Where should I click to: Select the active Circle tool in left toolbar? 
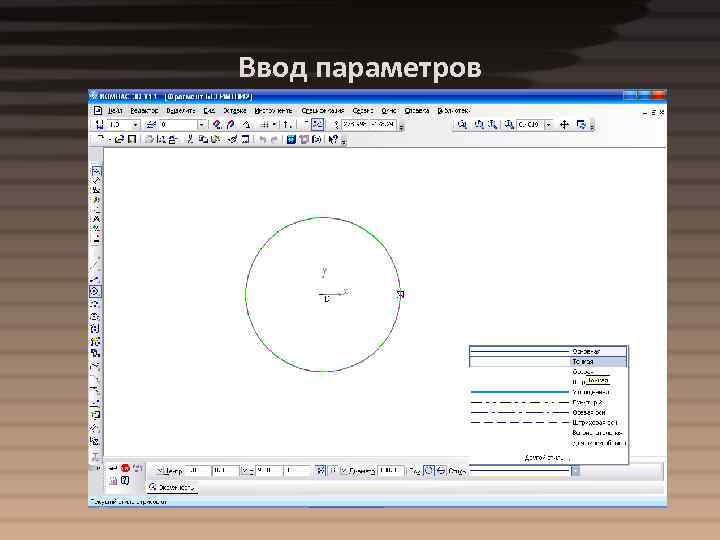95,291
